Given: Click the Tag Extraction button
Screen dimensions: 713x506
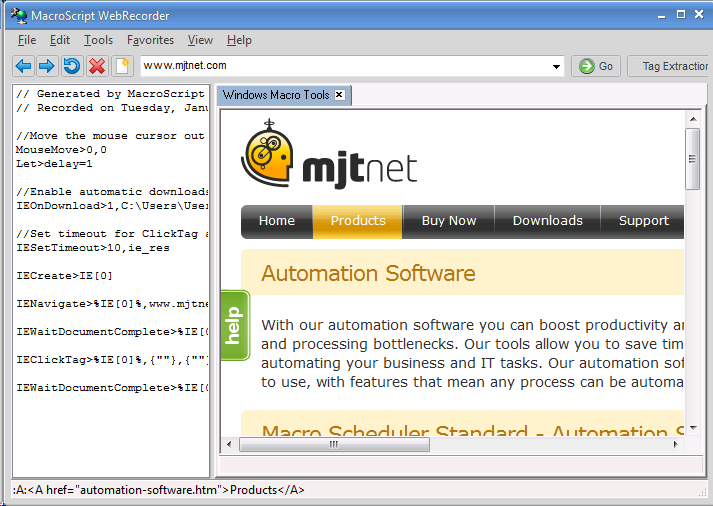Looking at the screenshot, I should click(669, 66).
